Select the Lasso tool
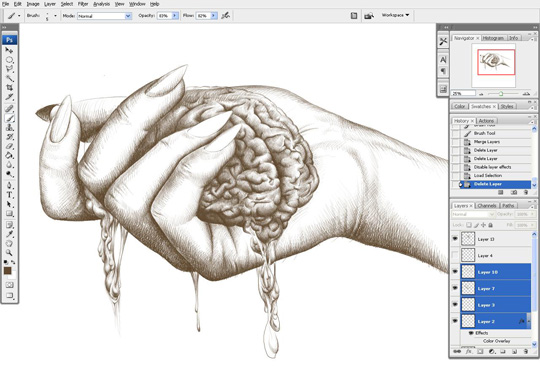 pos(9,69)
